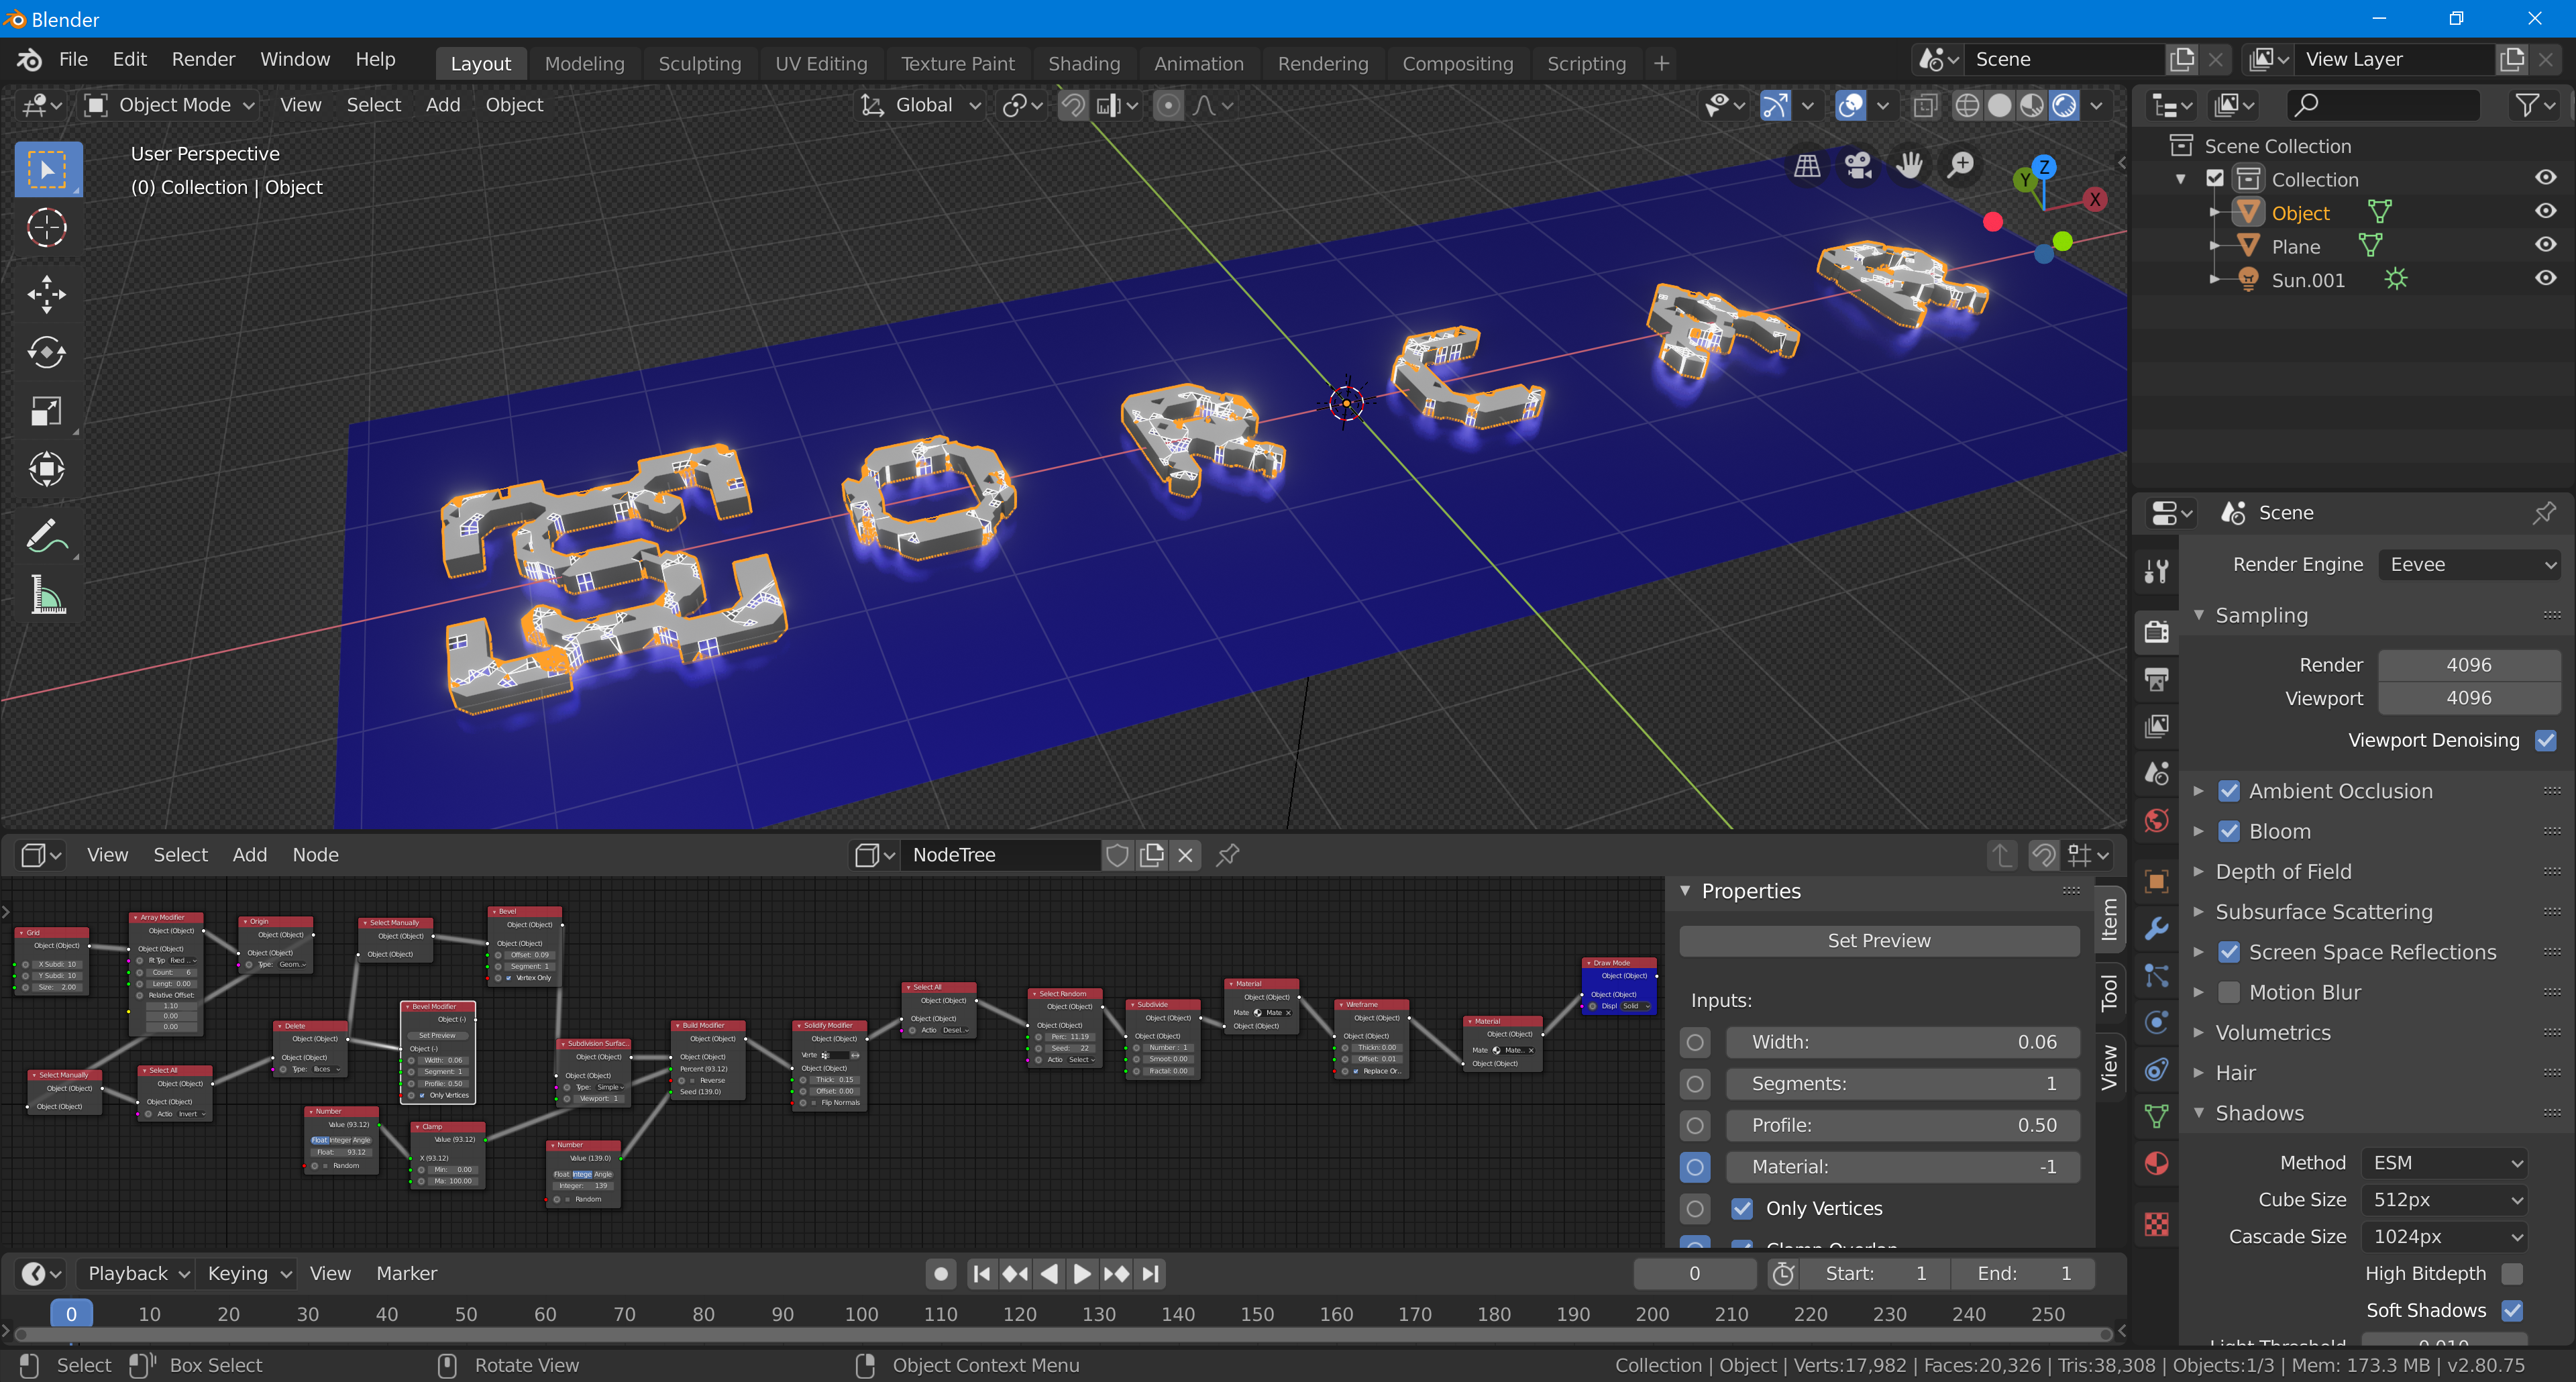Expand the Depth of Field panel
This screenshot has width=2576, height=1382.
(x=2283, y=871)
